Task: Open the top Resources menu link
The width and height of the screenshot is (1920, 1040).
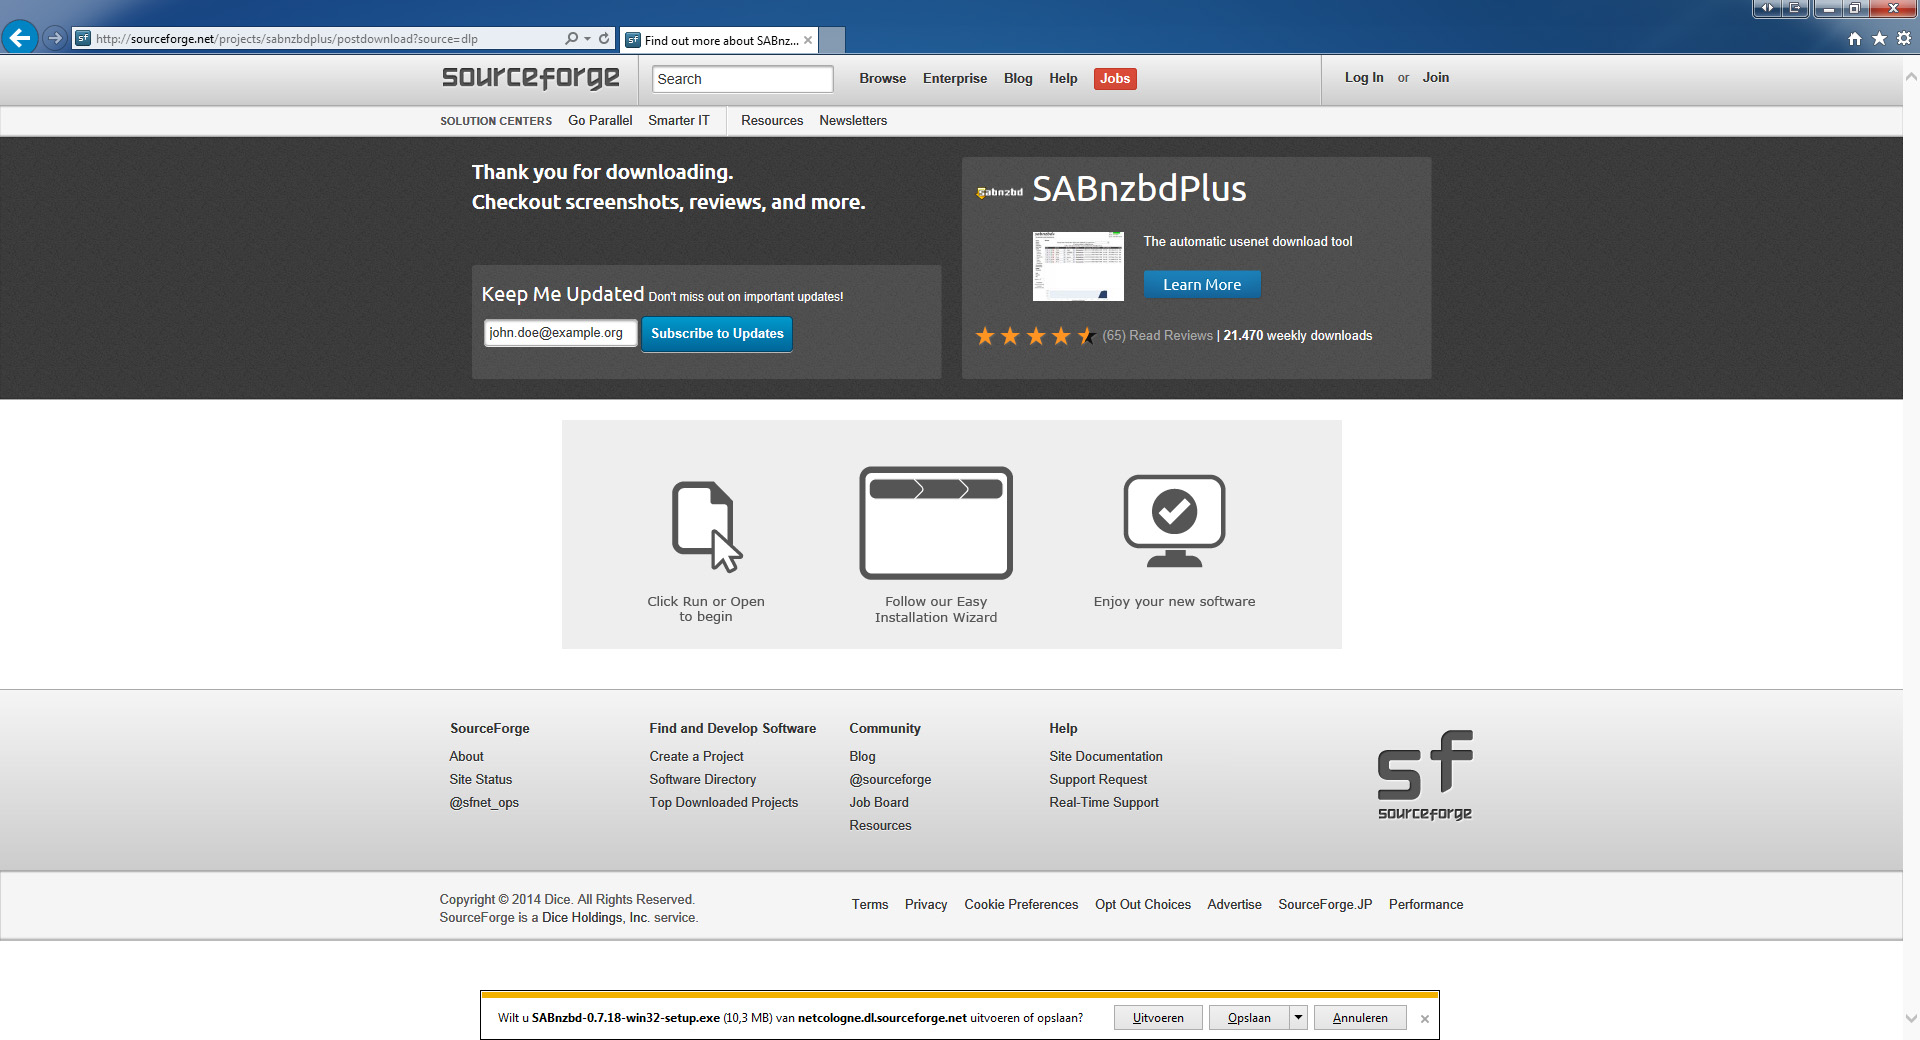Action: point(772,120)
